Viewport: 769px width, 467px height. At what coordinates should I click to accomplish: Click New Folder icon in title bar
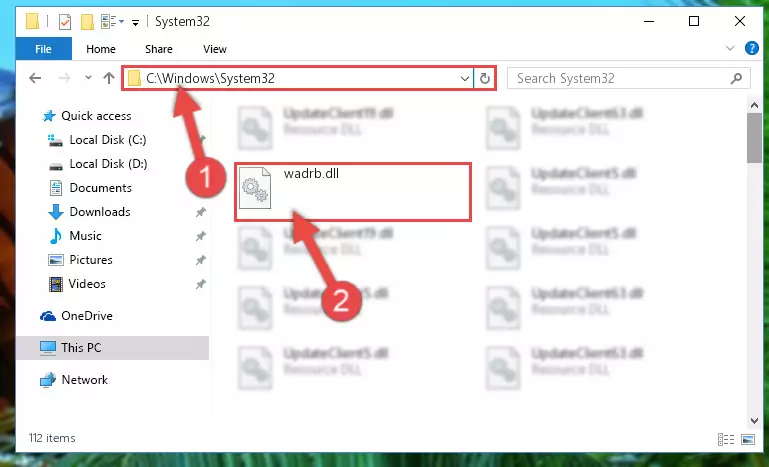click(87, 22)
